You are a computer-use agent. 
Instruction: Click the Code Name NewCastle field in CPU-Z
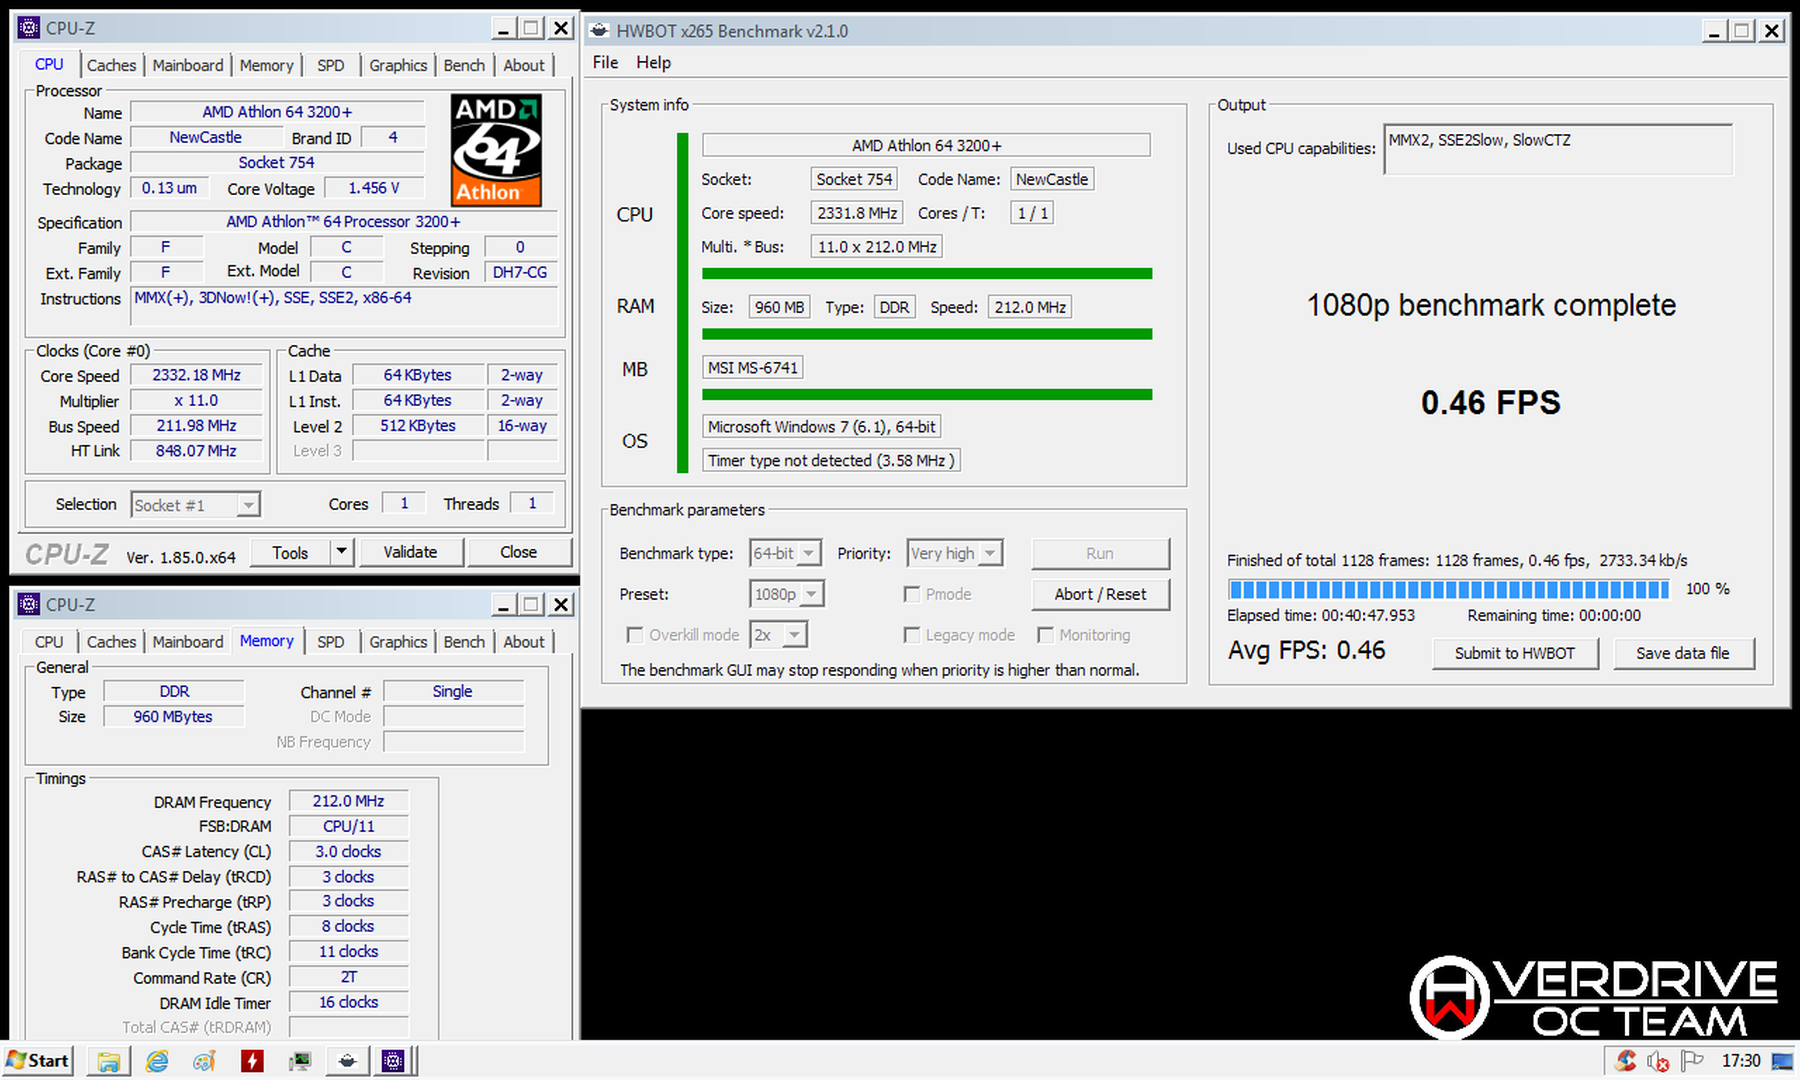coord(205,137)
